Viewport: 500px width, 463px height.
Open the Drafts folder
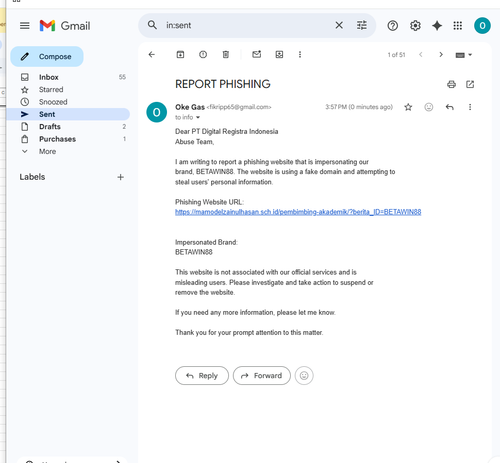[x=68, y=126]
